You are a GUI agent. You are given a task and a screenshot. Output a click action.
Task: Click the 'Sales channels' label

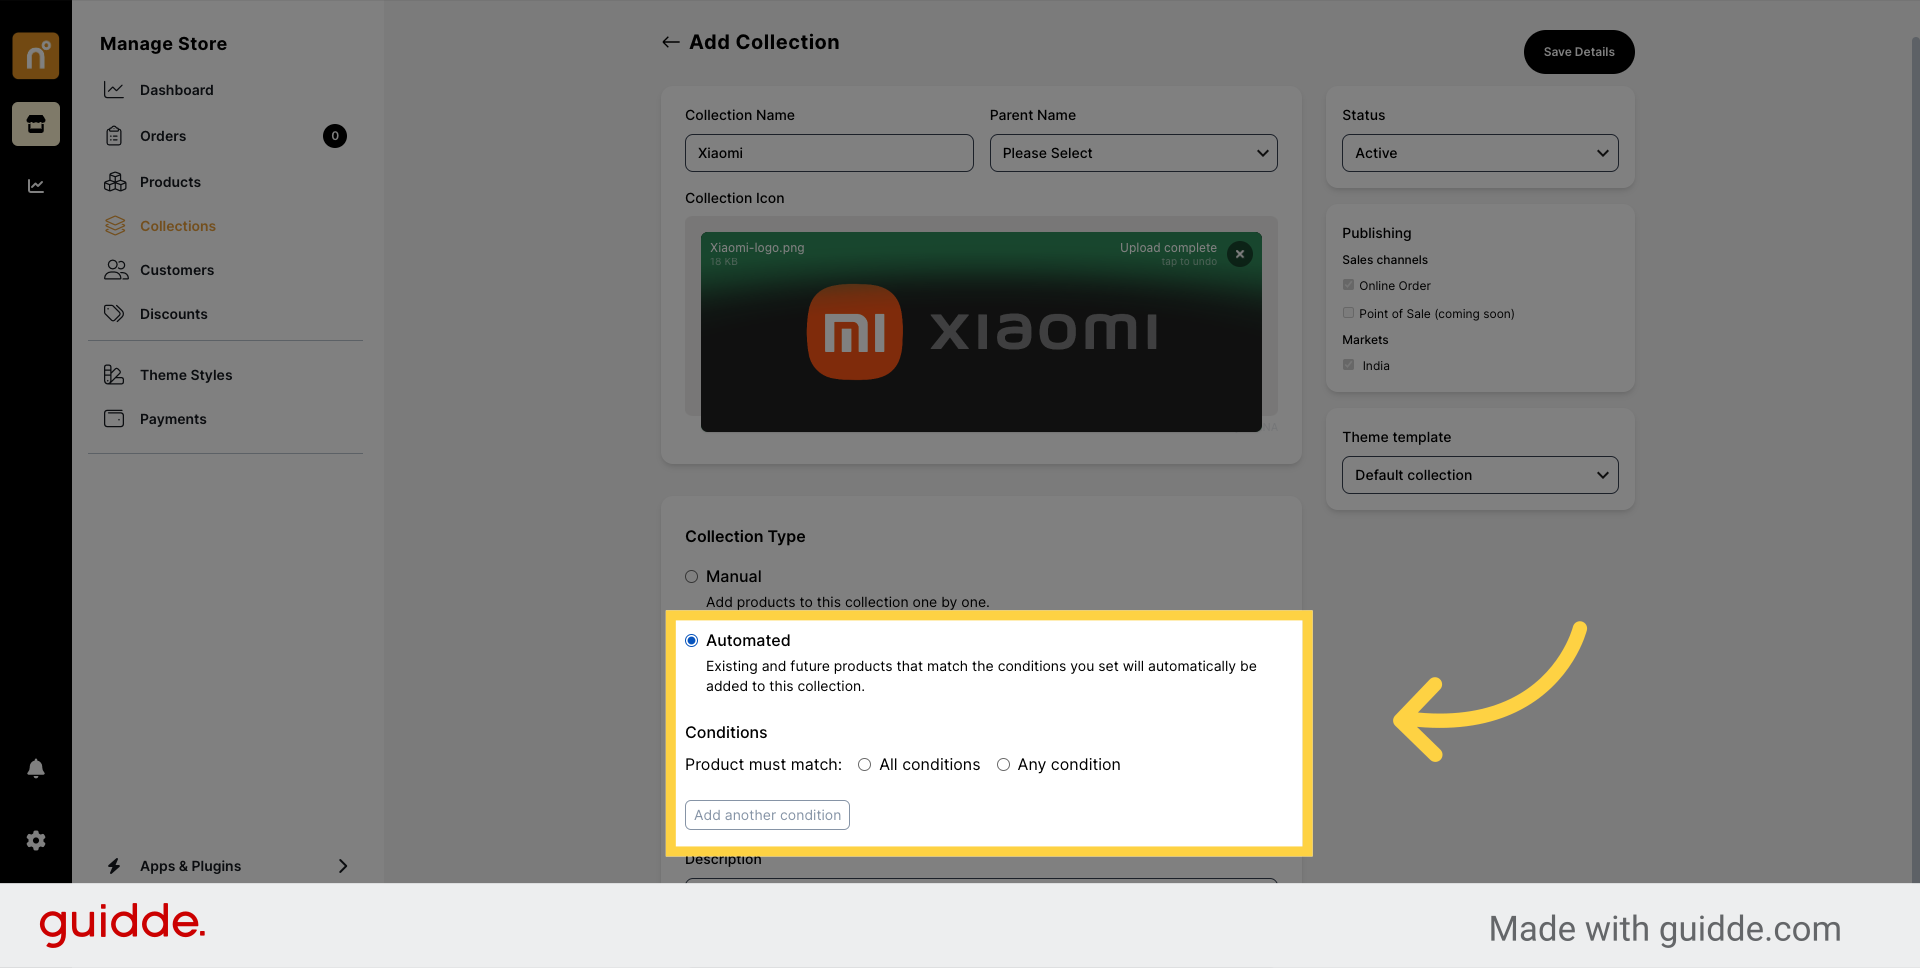click(1385, 260)
